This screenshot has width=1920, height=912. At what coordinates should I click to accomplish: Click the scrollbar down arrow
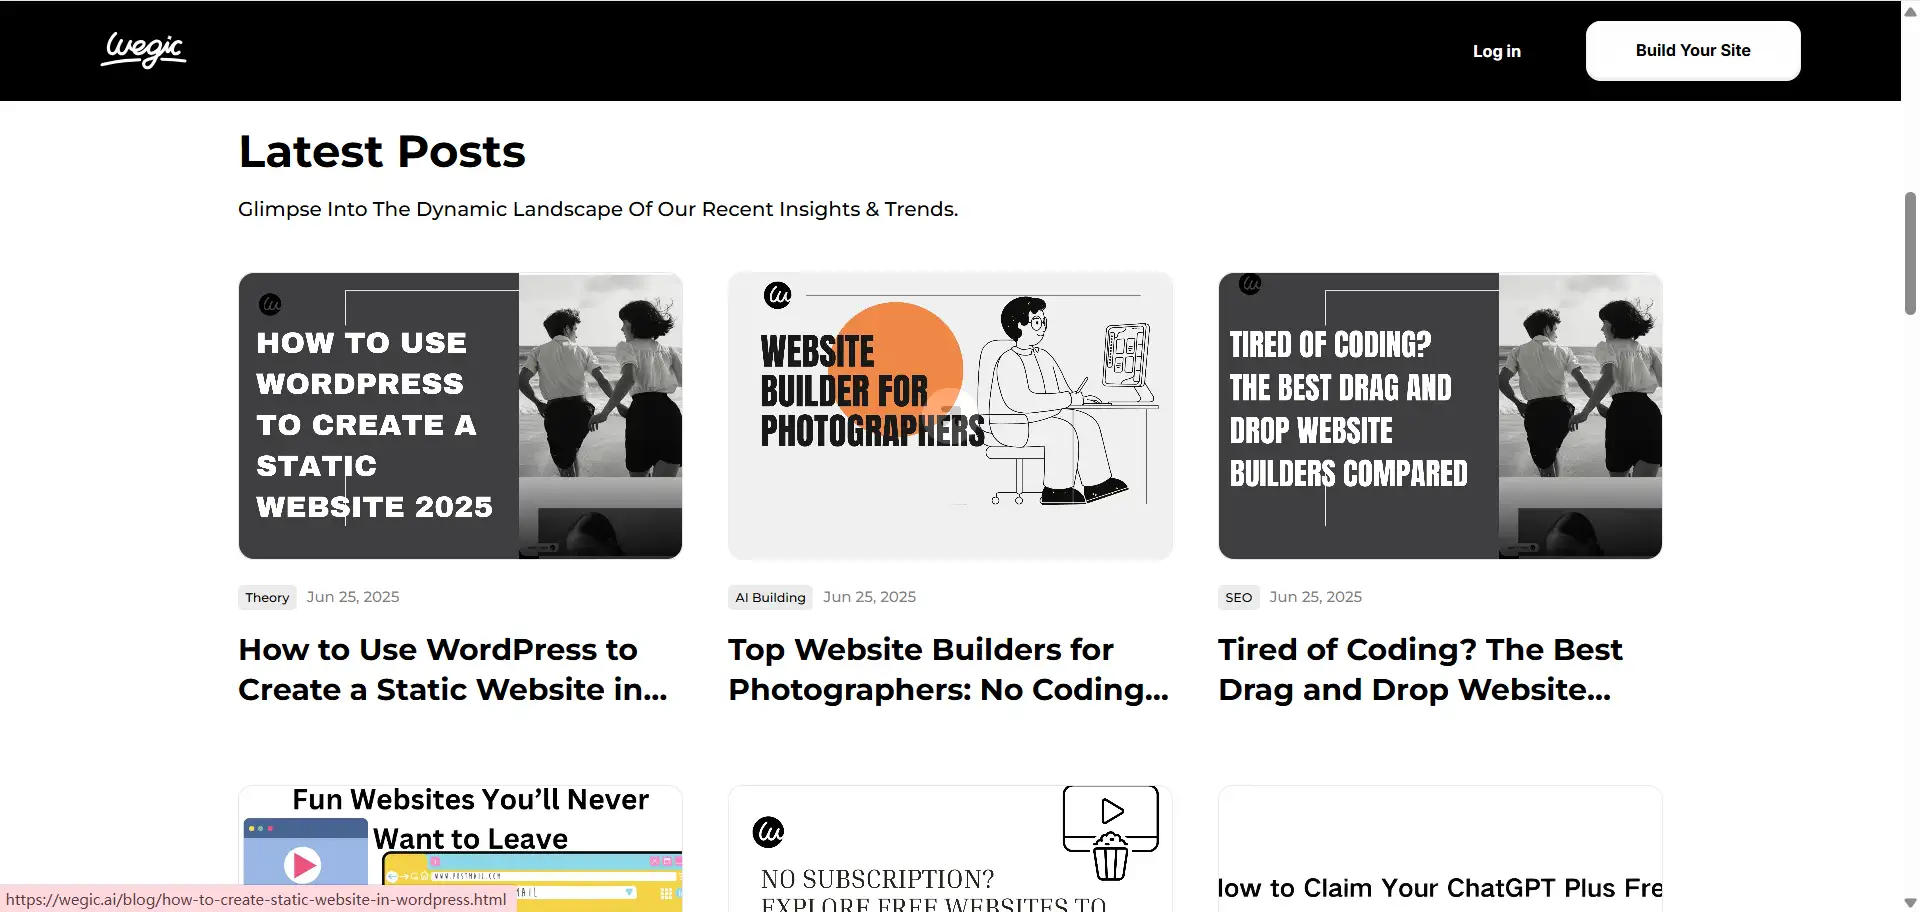click(1910, 903)
